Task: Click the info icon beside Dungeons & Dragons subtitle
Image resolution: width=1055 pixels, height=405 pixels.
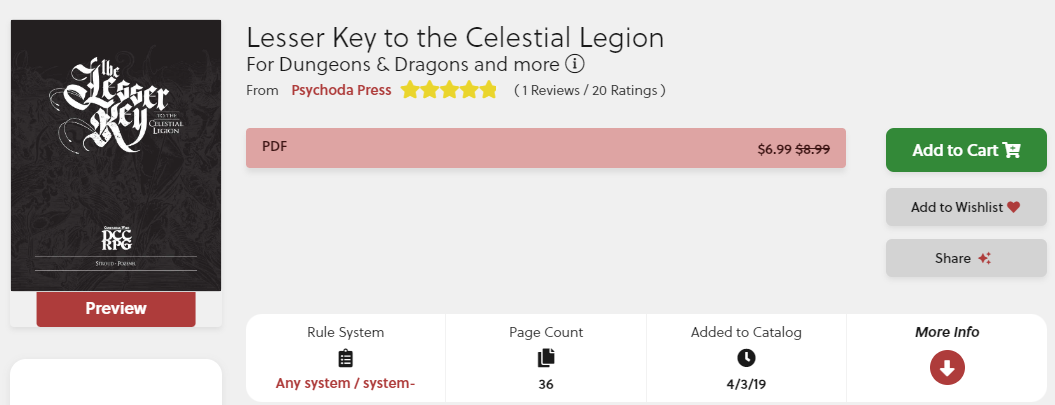Action: pos(575,65)
